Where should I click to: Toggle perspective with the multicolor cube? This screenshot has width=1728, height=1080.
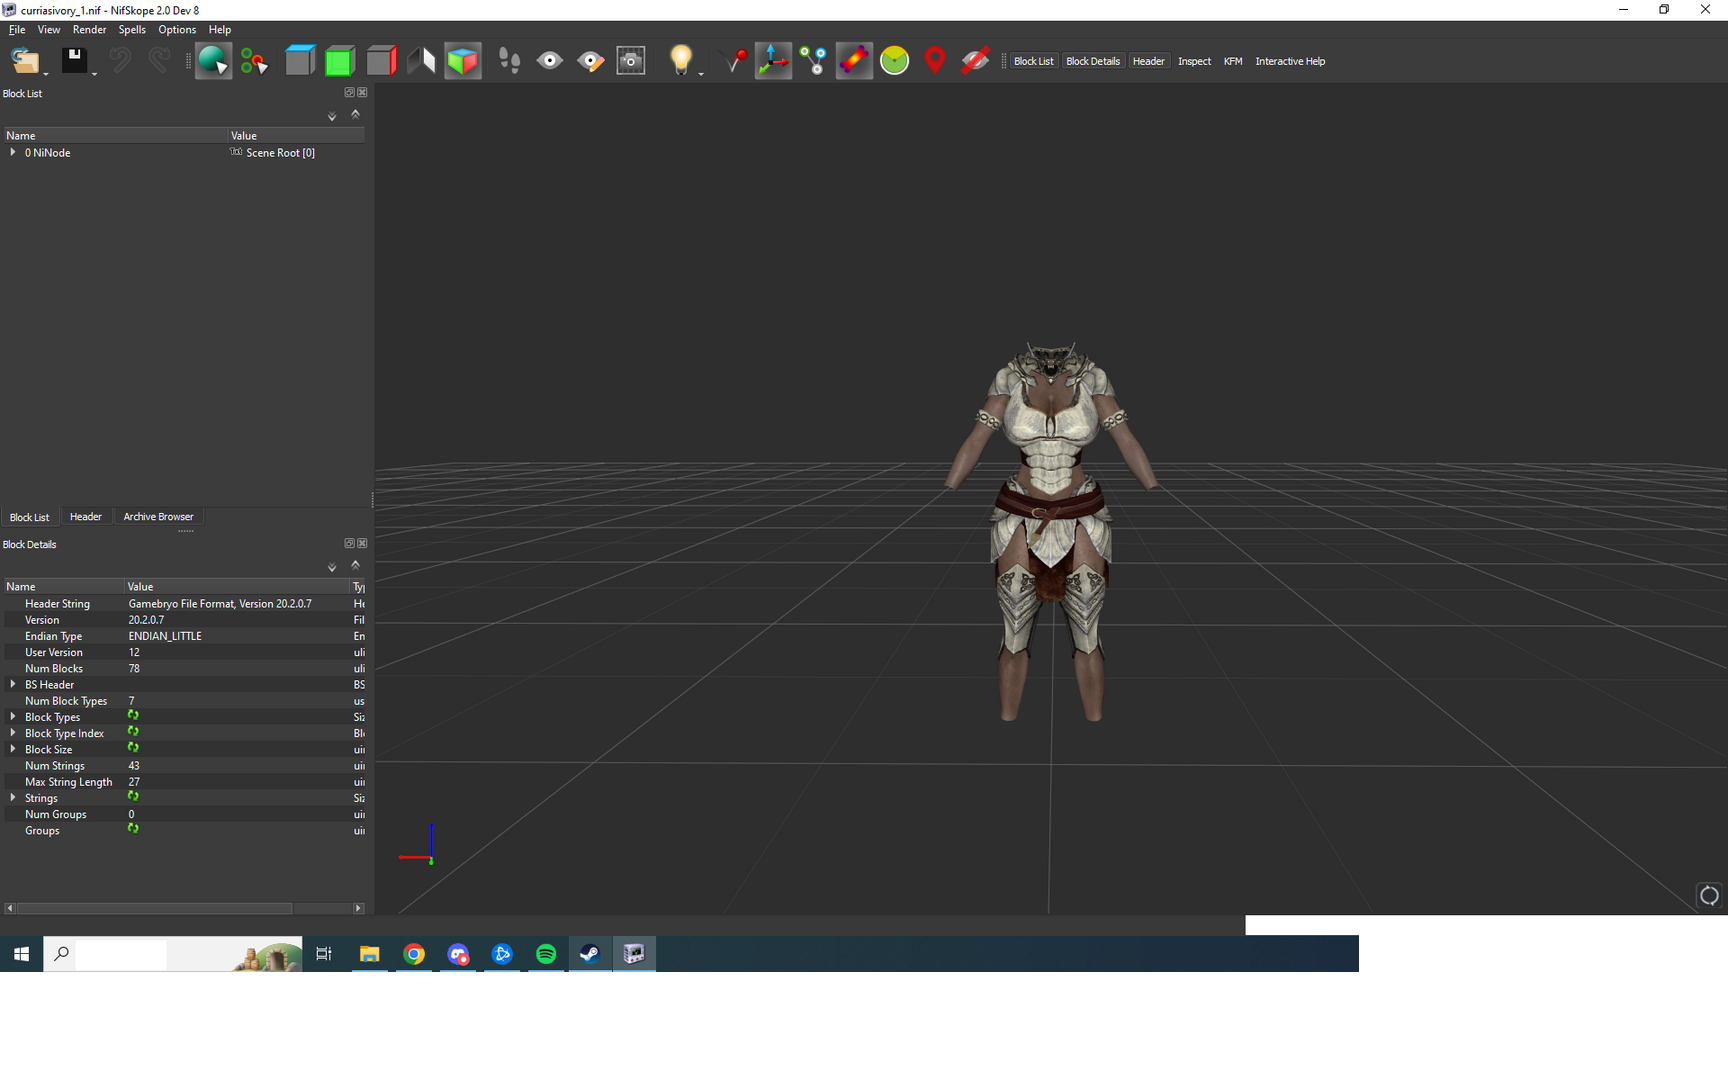tap(462, 61)
